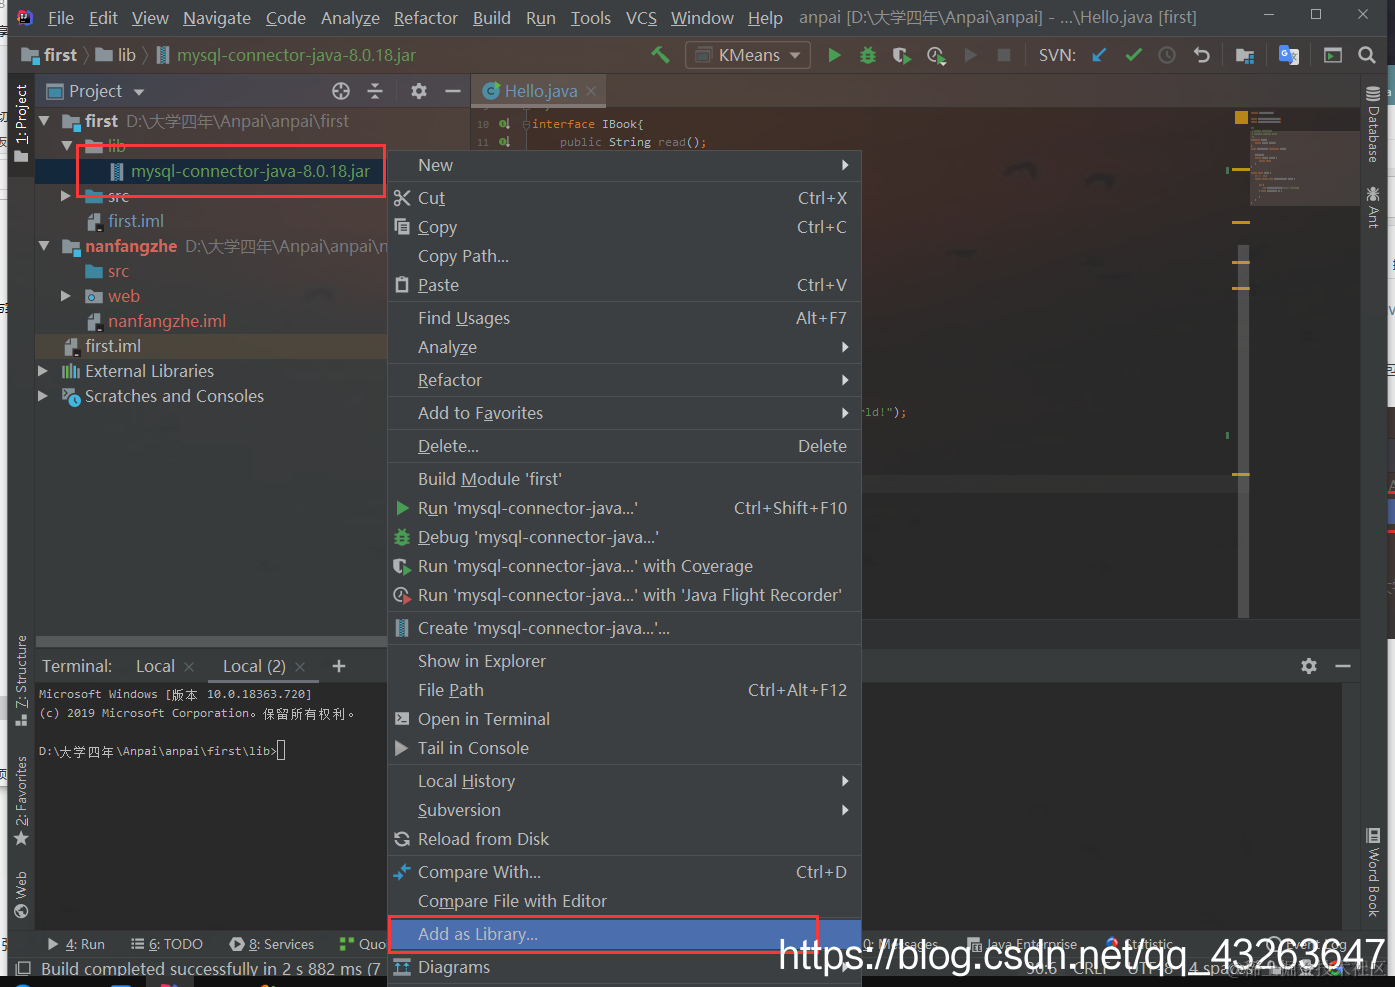Click the collapse all icon in Project panel
Image resolution: width=1395 pixels, height=987 pixels.
pyautogui.click(x=375, y=91)
